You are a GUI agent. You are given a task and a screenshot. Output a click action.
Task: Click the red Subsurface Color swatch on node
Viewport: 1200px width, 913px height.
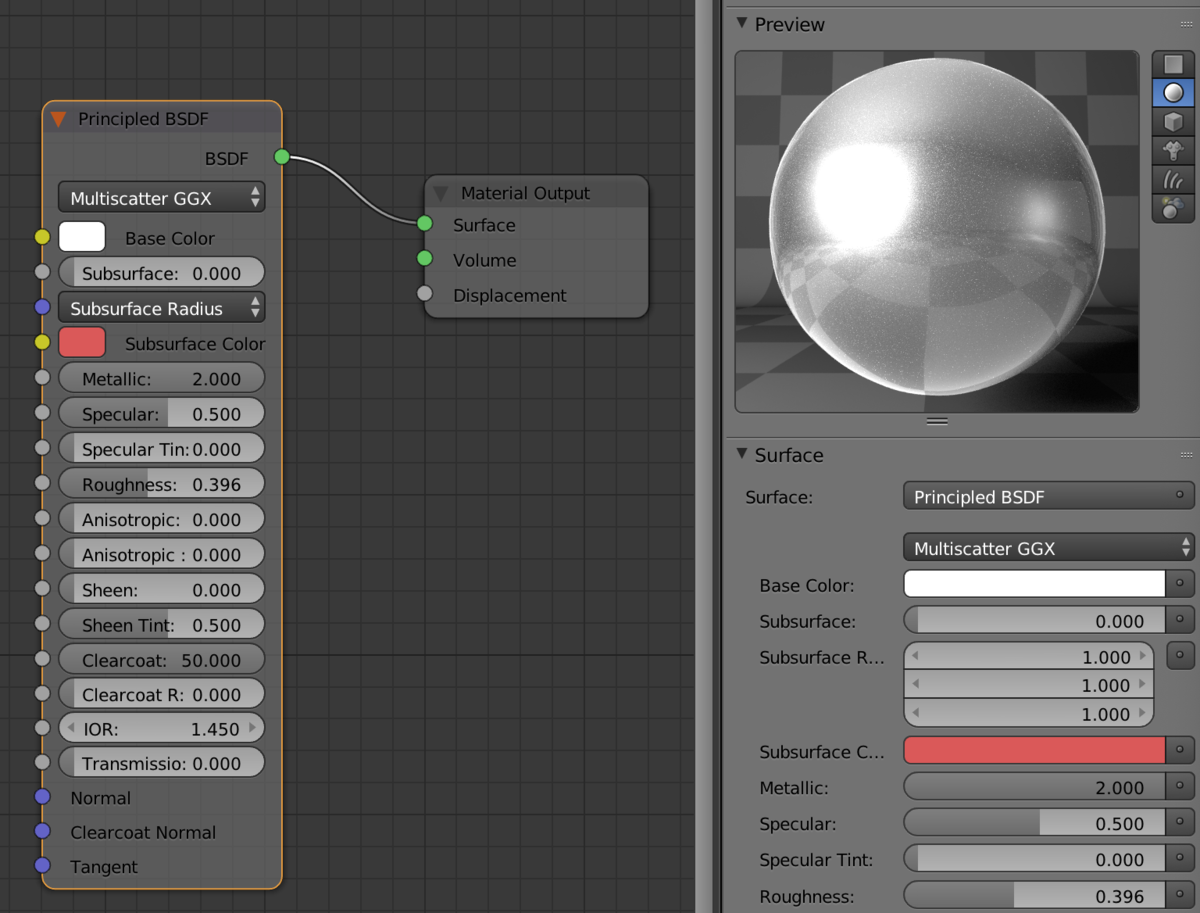pos(82,342)
